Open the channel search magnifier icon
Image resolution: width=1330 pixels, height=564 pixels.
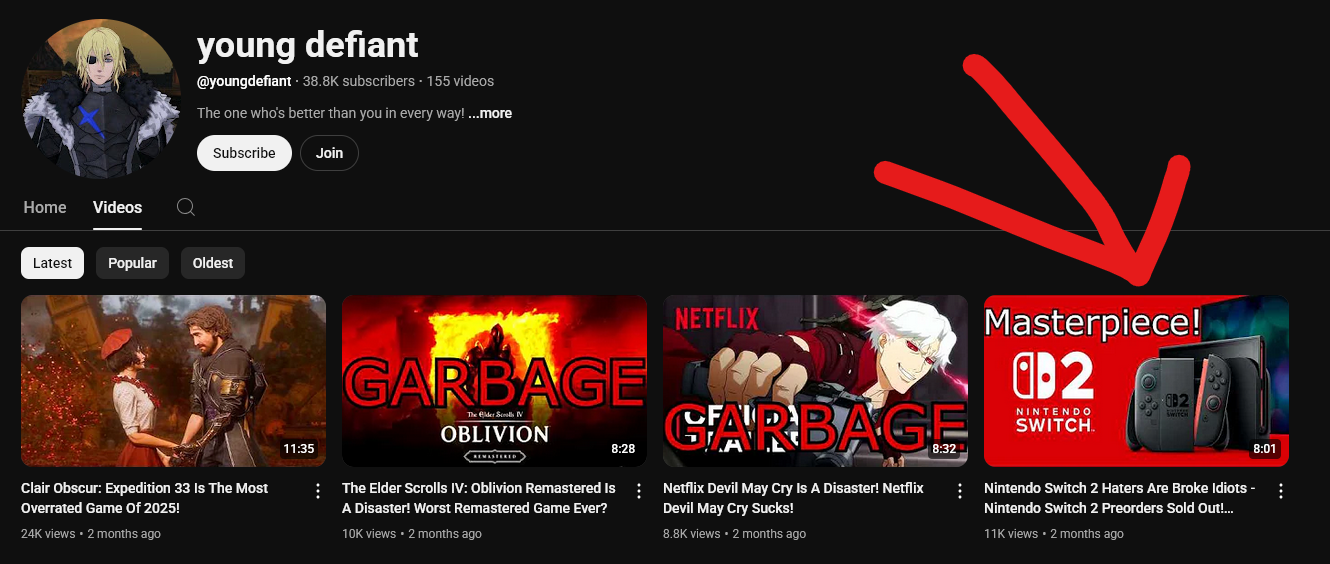click(185, 207)
